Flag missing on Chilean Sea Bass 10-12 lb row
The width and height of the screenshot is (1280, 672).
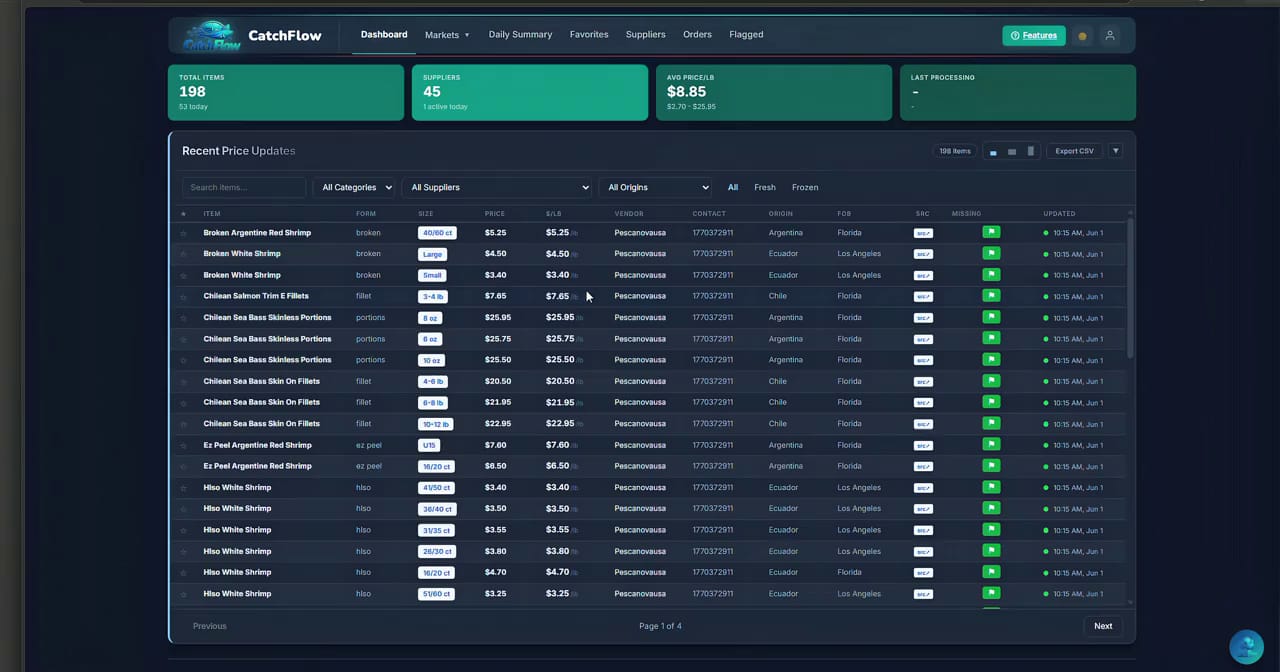tap(991, 423)
